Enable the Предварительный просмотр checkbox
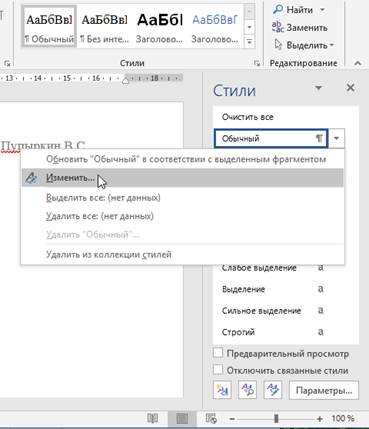Viewport: 369px width, 429px height. 218,353
